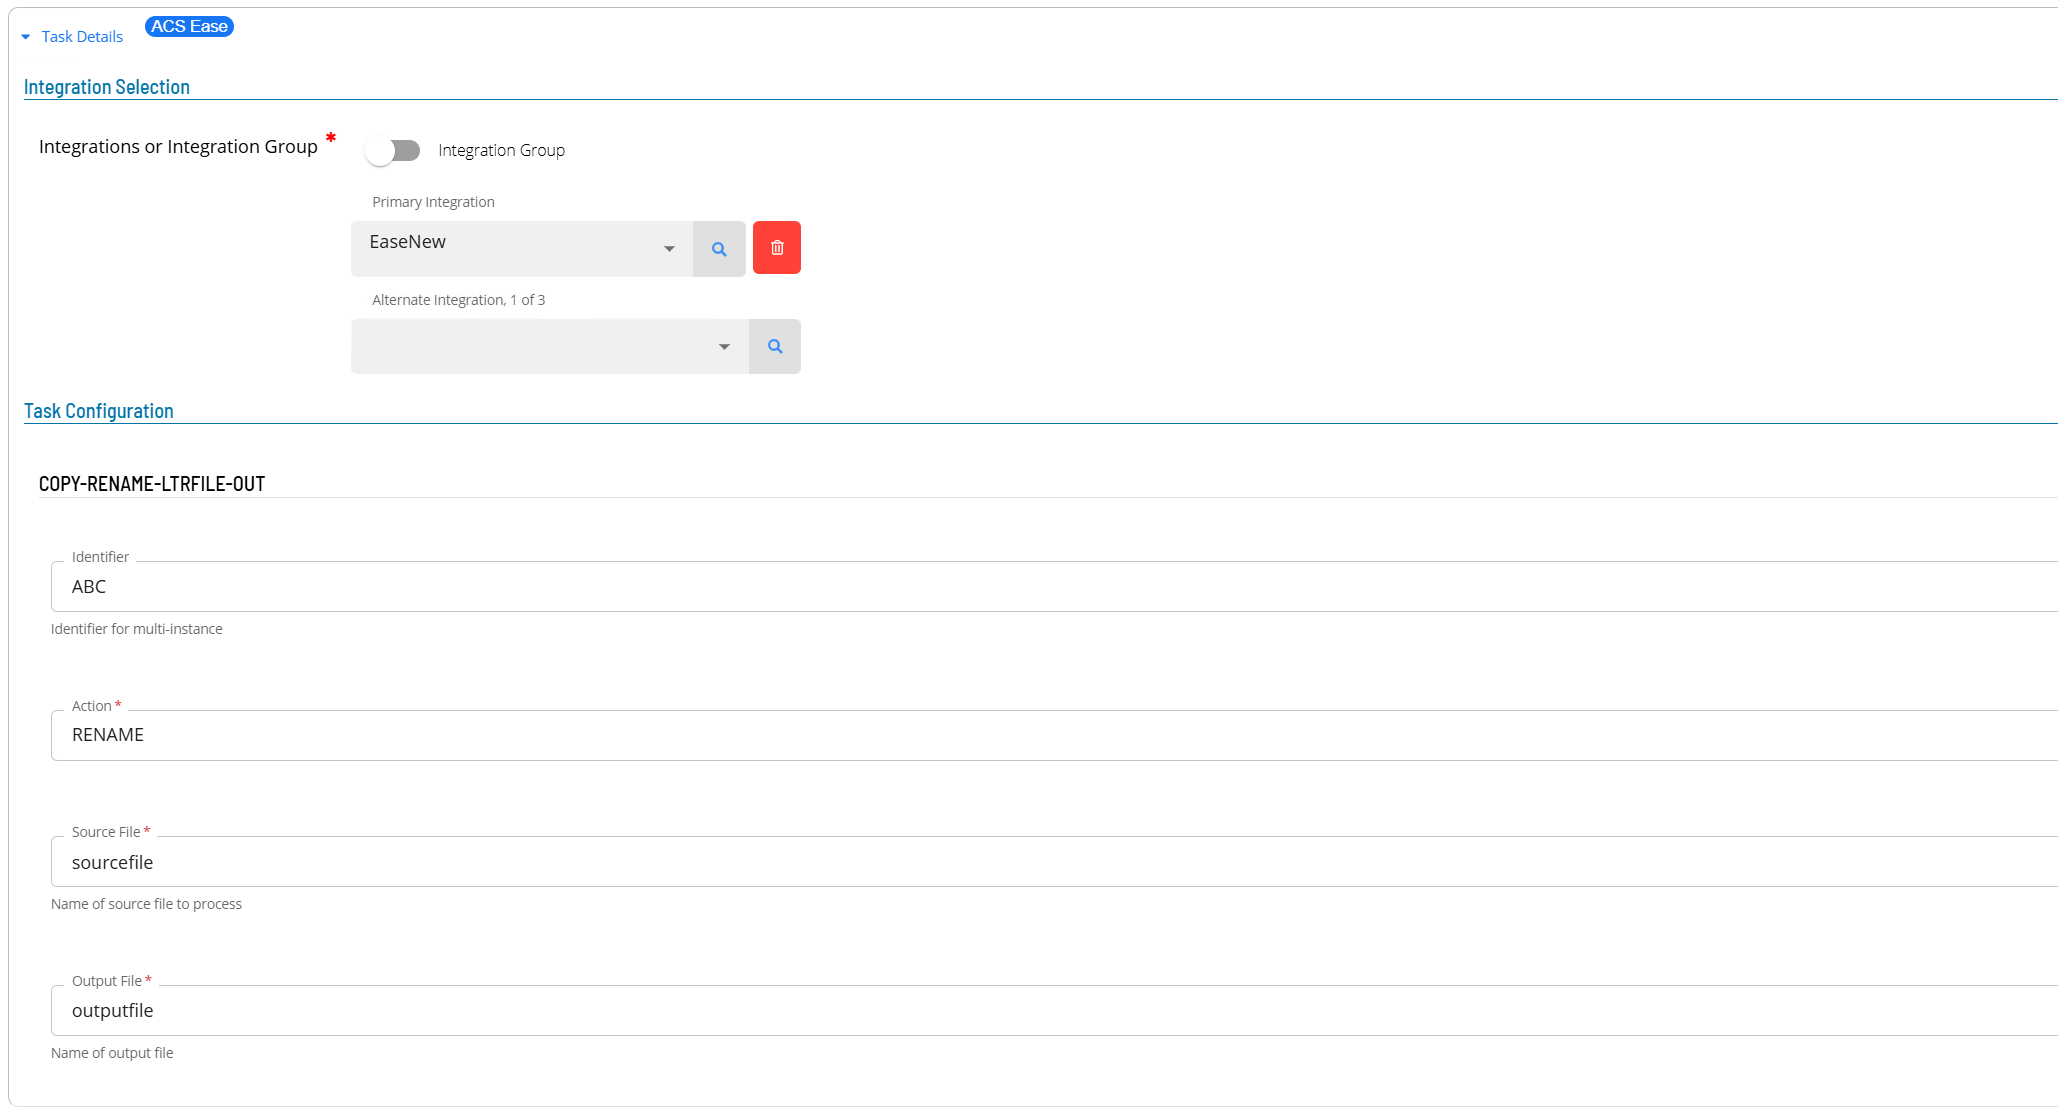Click the Identifier field containing ABC

(x=1054, y=586)
